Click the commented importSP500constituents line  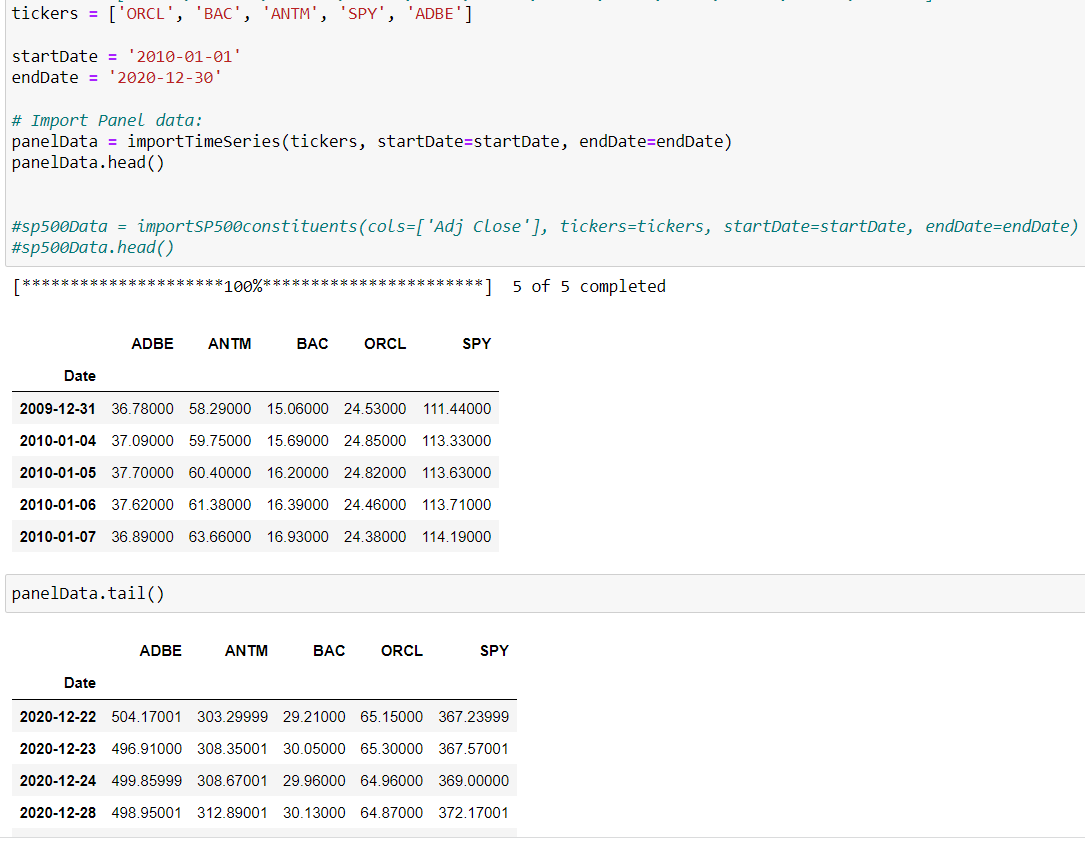point(545,226)
